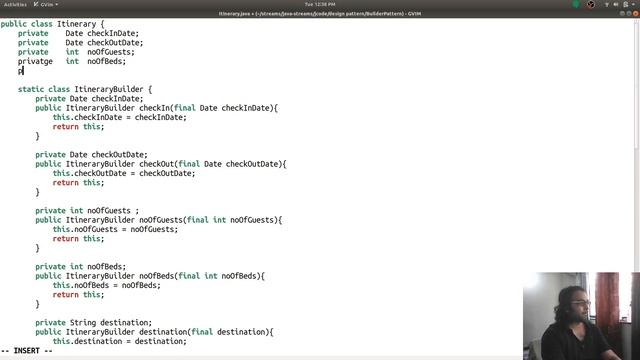
Task: Click the green tray indicator icon
Action: pyautogui.click(x=576, y=4)
